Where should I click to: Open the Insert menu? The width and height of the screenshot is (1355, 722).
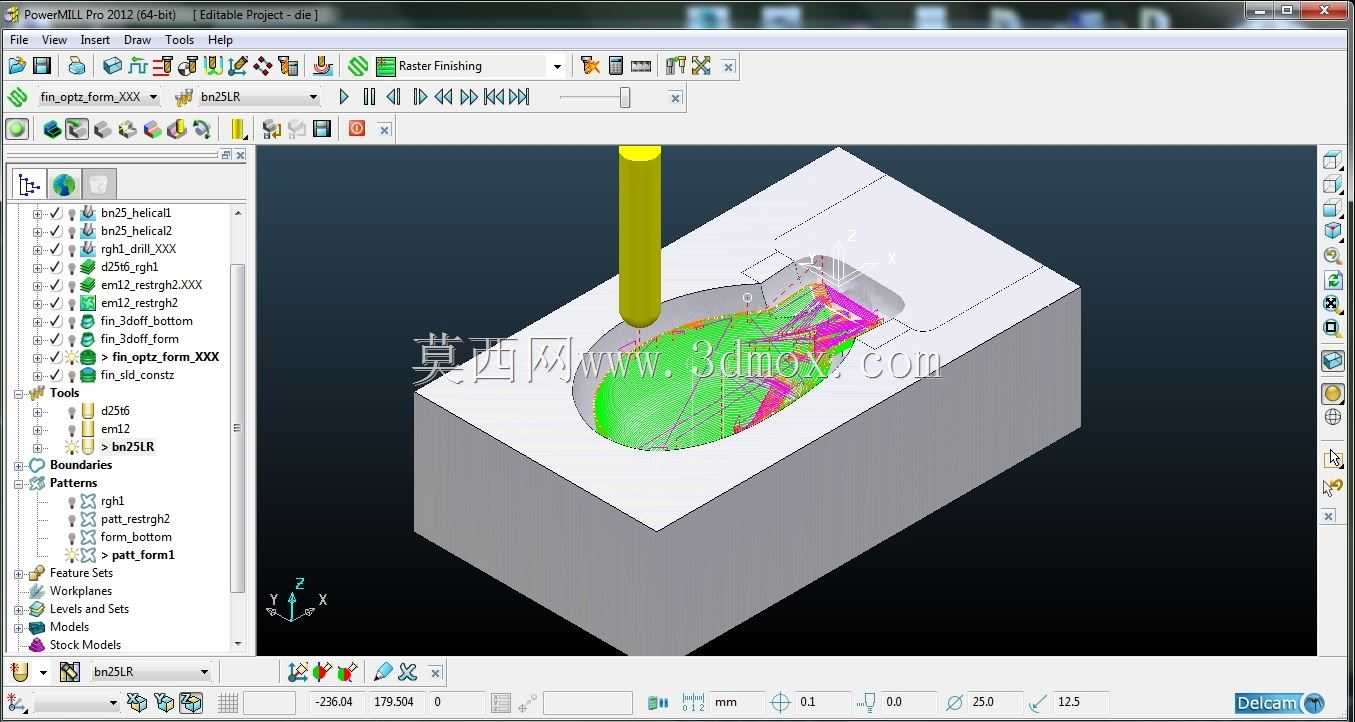point(95,40)
